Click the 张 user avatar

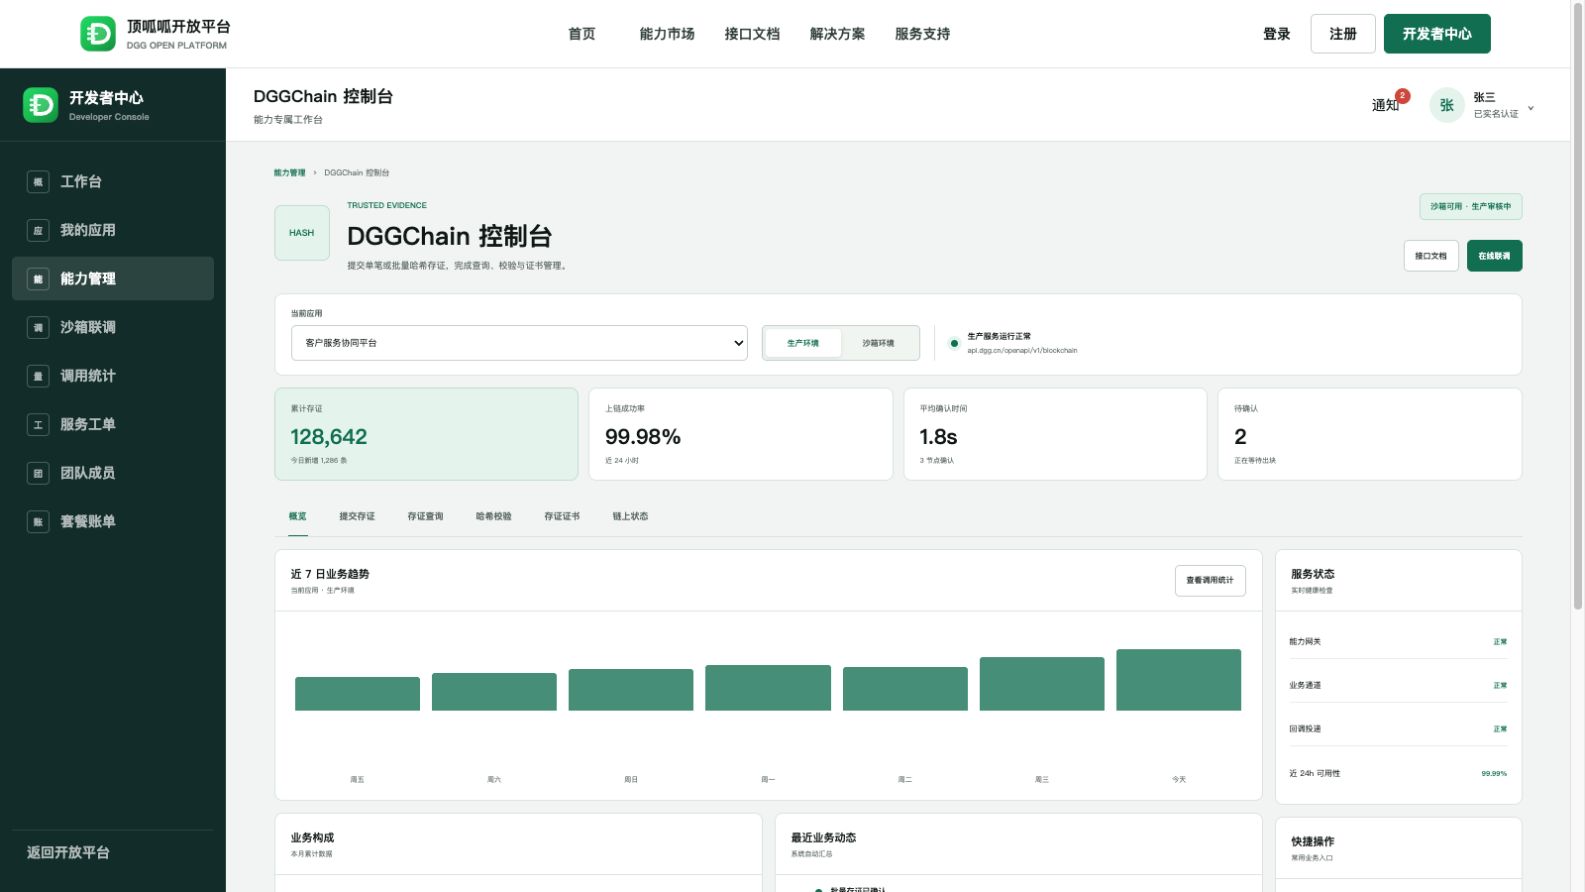point(1447,105)
